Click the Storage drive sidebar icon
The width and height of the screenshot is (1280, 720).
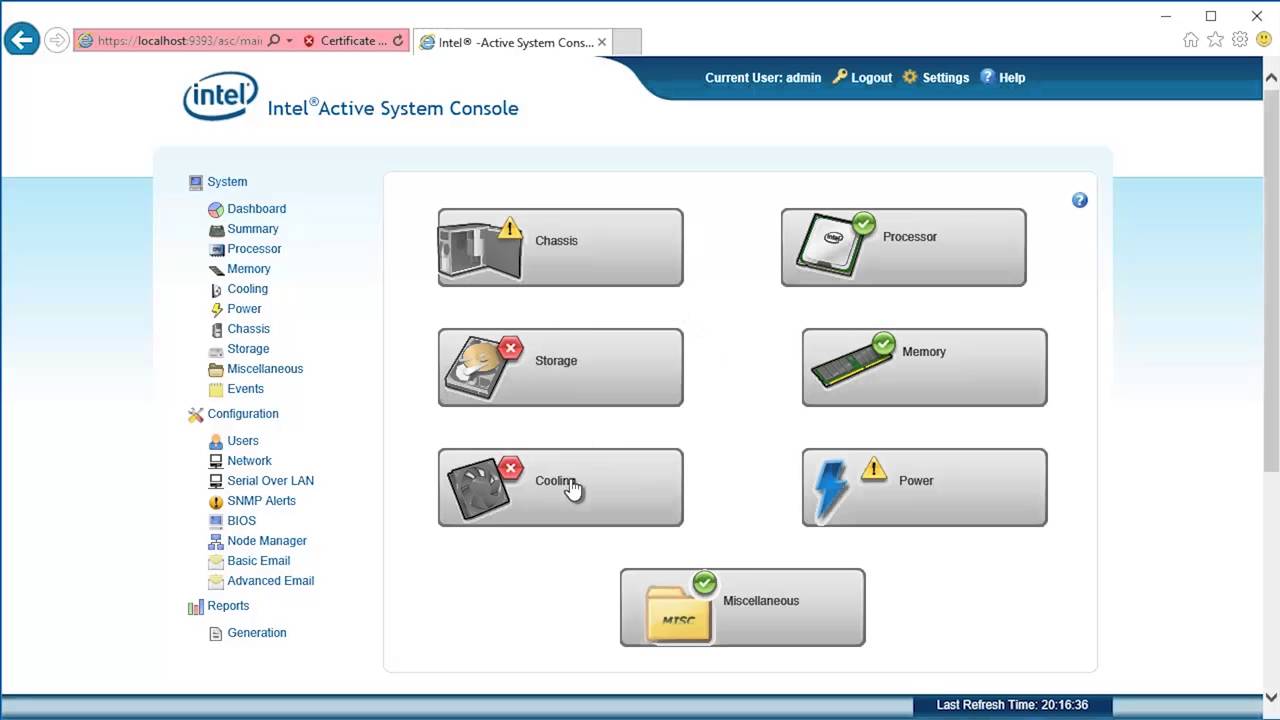(216, 349)
